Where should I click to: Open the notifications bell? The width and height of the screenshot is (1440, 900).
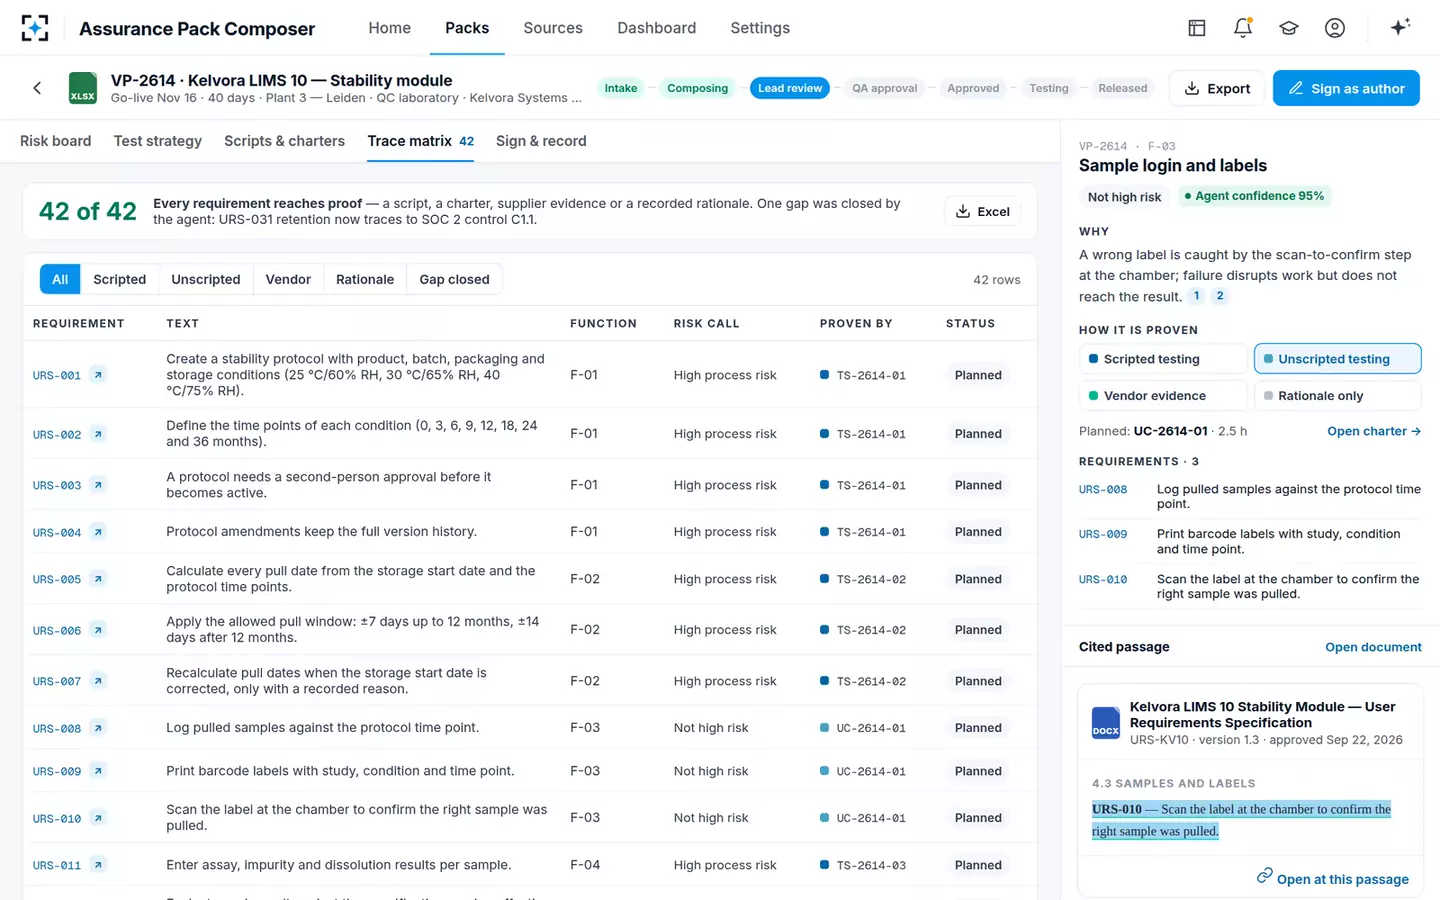(1243, 28)
